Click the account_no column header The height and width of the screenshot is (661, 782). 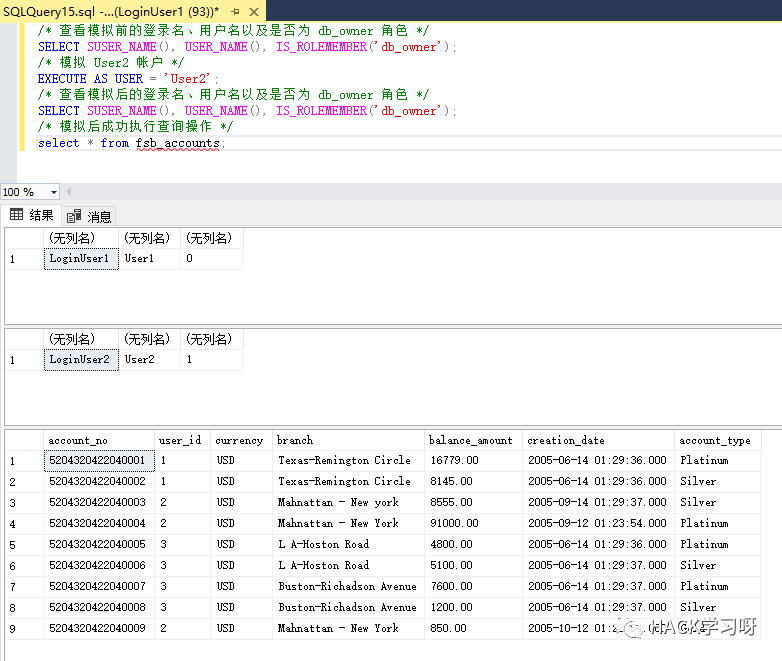99,440
